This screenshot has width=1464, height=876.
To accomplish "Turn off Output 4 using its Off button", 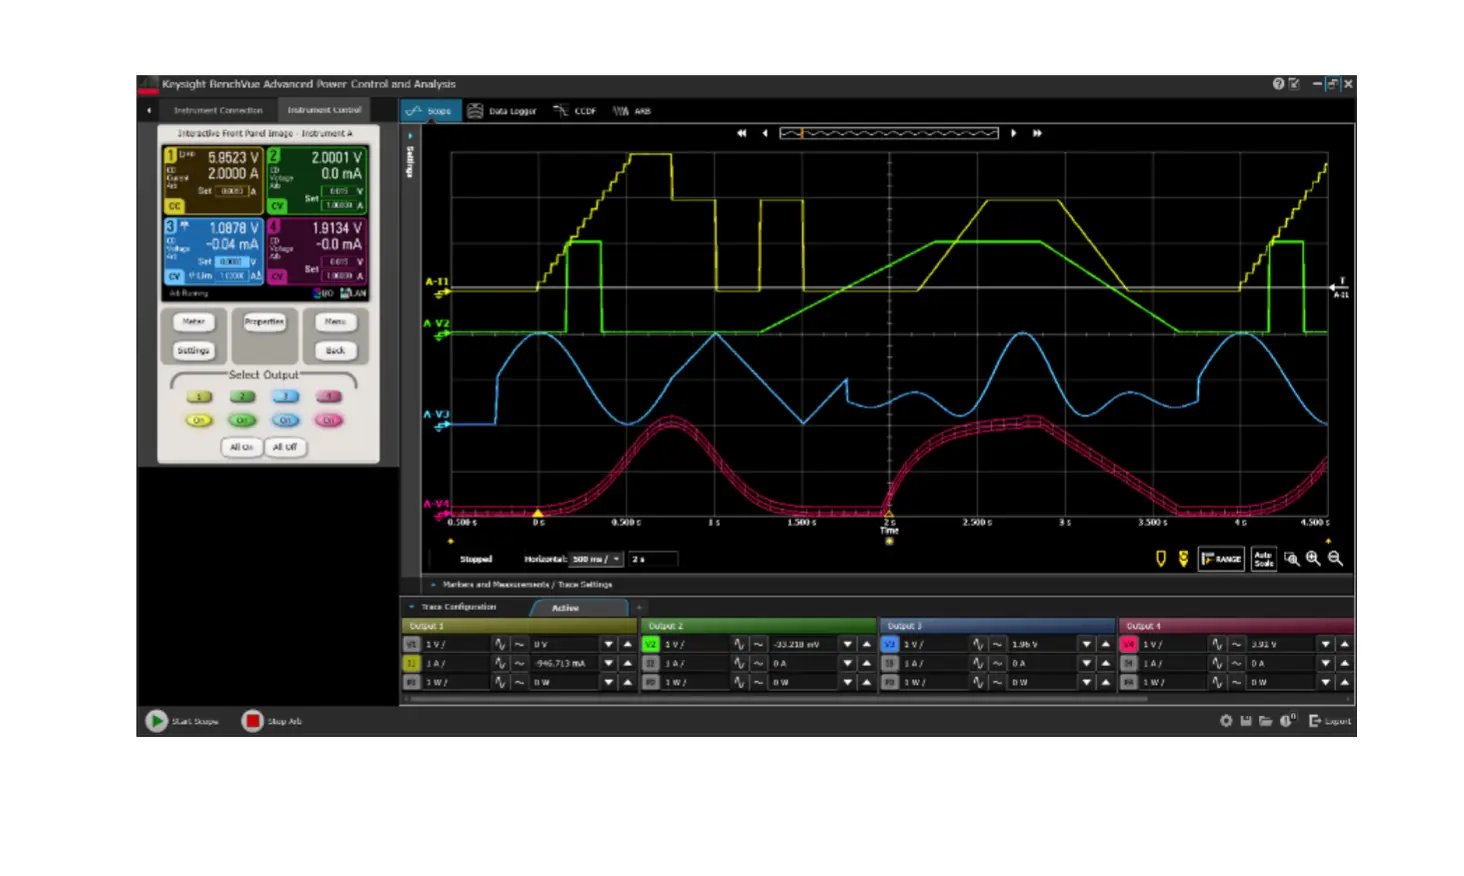I will 328,420.
